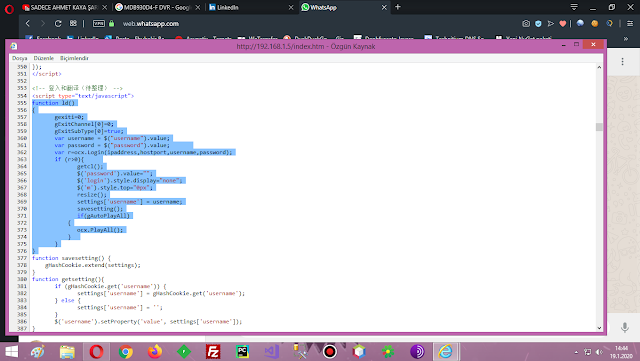The image size is (640, 361).
Task: Launch FileZilla from the taskbar
Action: point(213,352)
